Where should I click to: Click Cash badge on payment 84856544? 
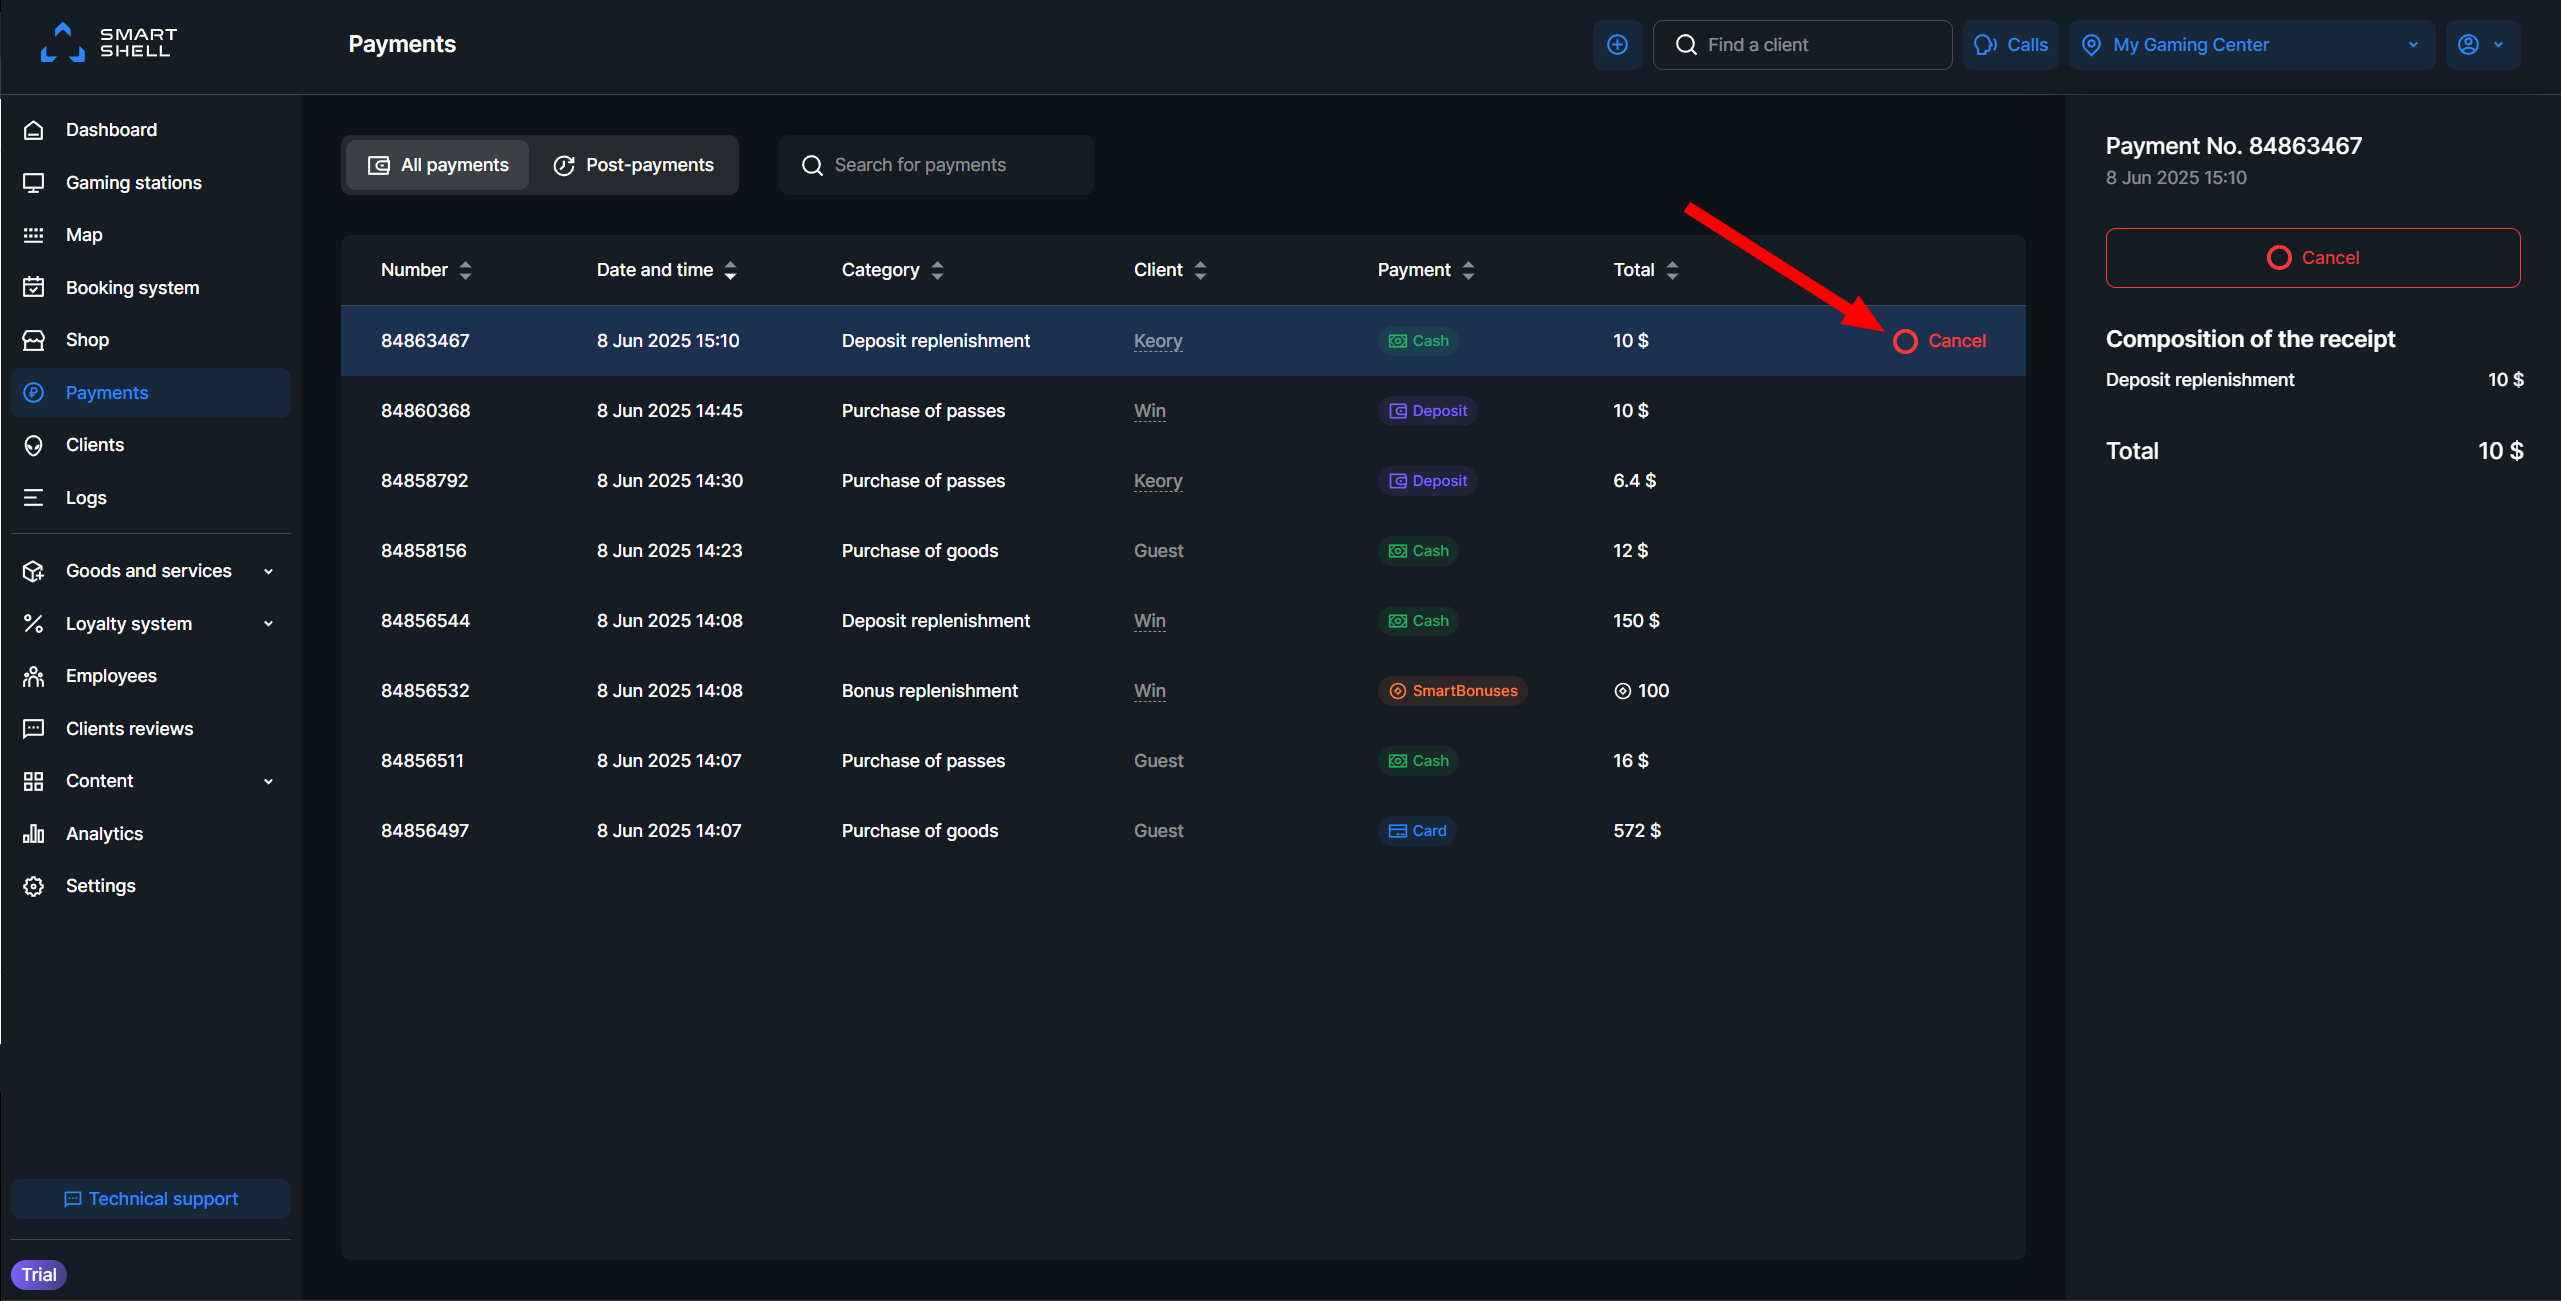click(x=1418, y=621)
